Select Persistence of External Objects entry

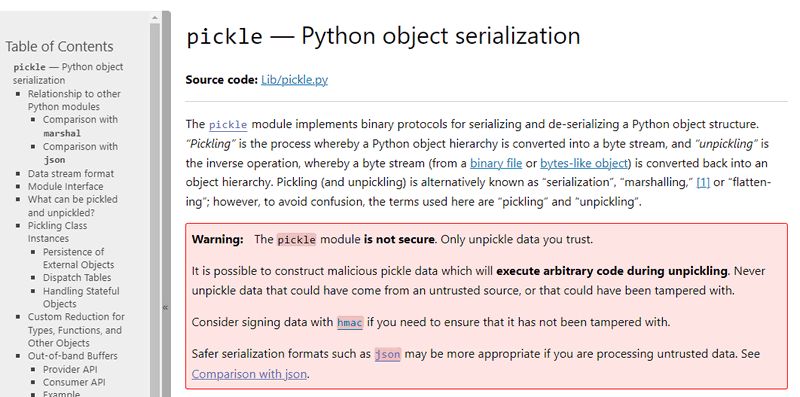coord(78,258)
